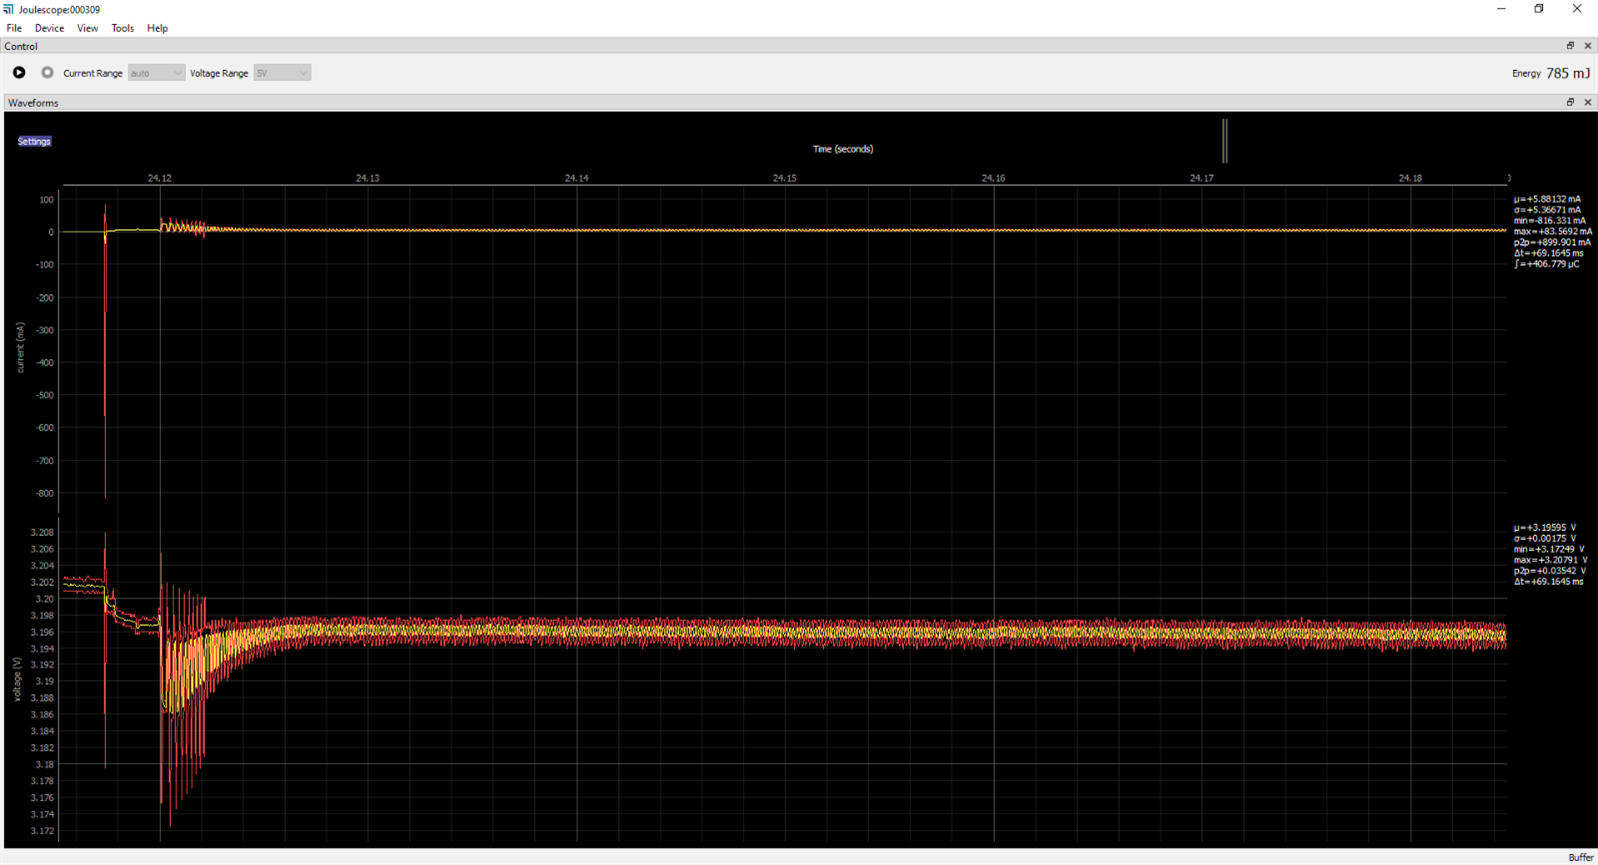Click the Joulescope app icon in title bar

8,9
